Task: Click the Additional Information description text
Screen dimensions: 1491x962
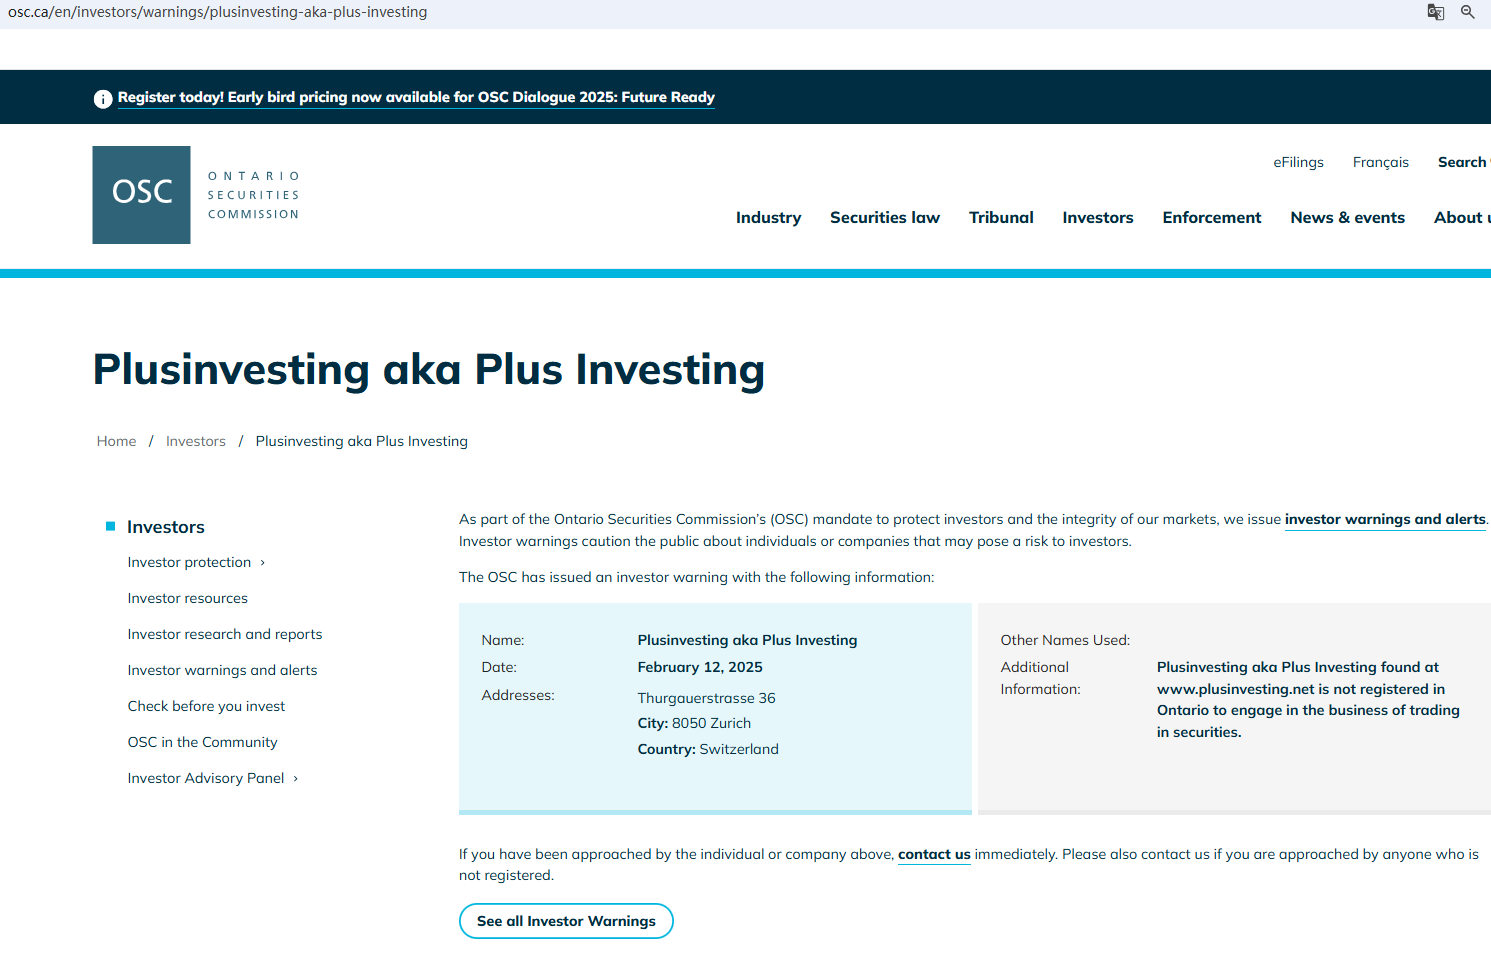Action: click(1308, 700)
